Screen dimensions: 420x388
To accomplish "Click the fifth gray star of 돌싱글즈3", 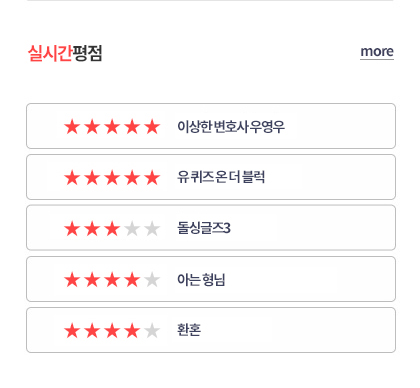I will pyautogui.click(x=152, y=229).
